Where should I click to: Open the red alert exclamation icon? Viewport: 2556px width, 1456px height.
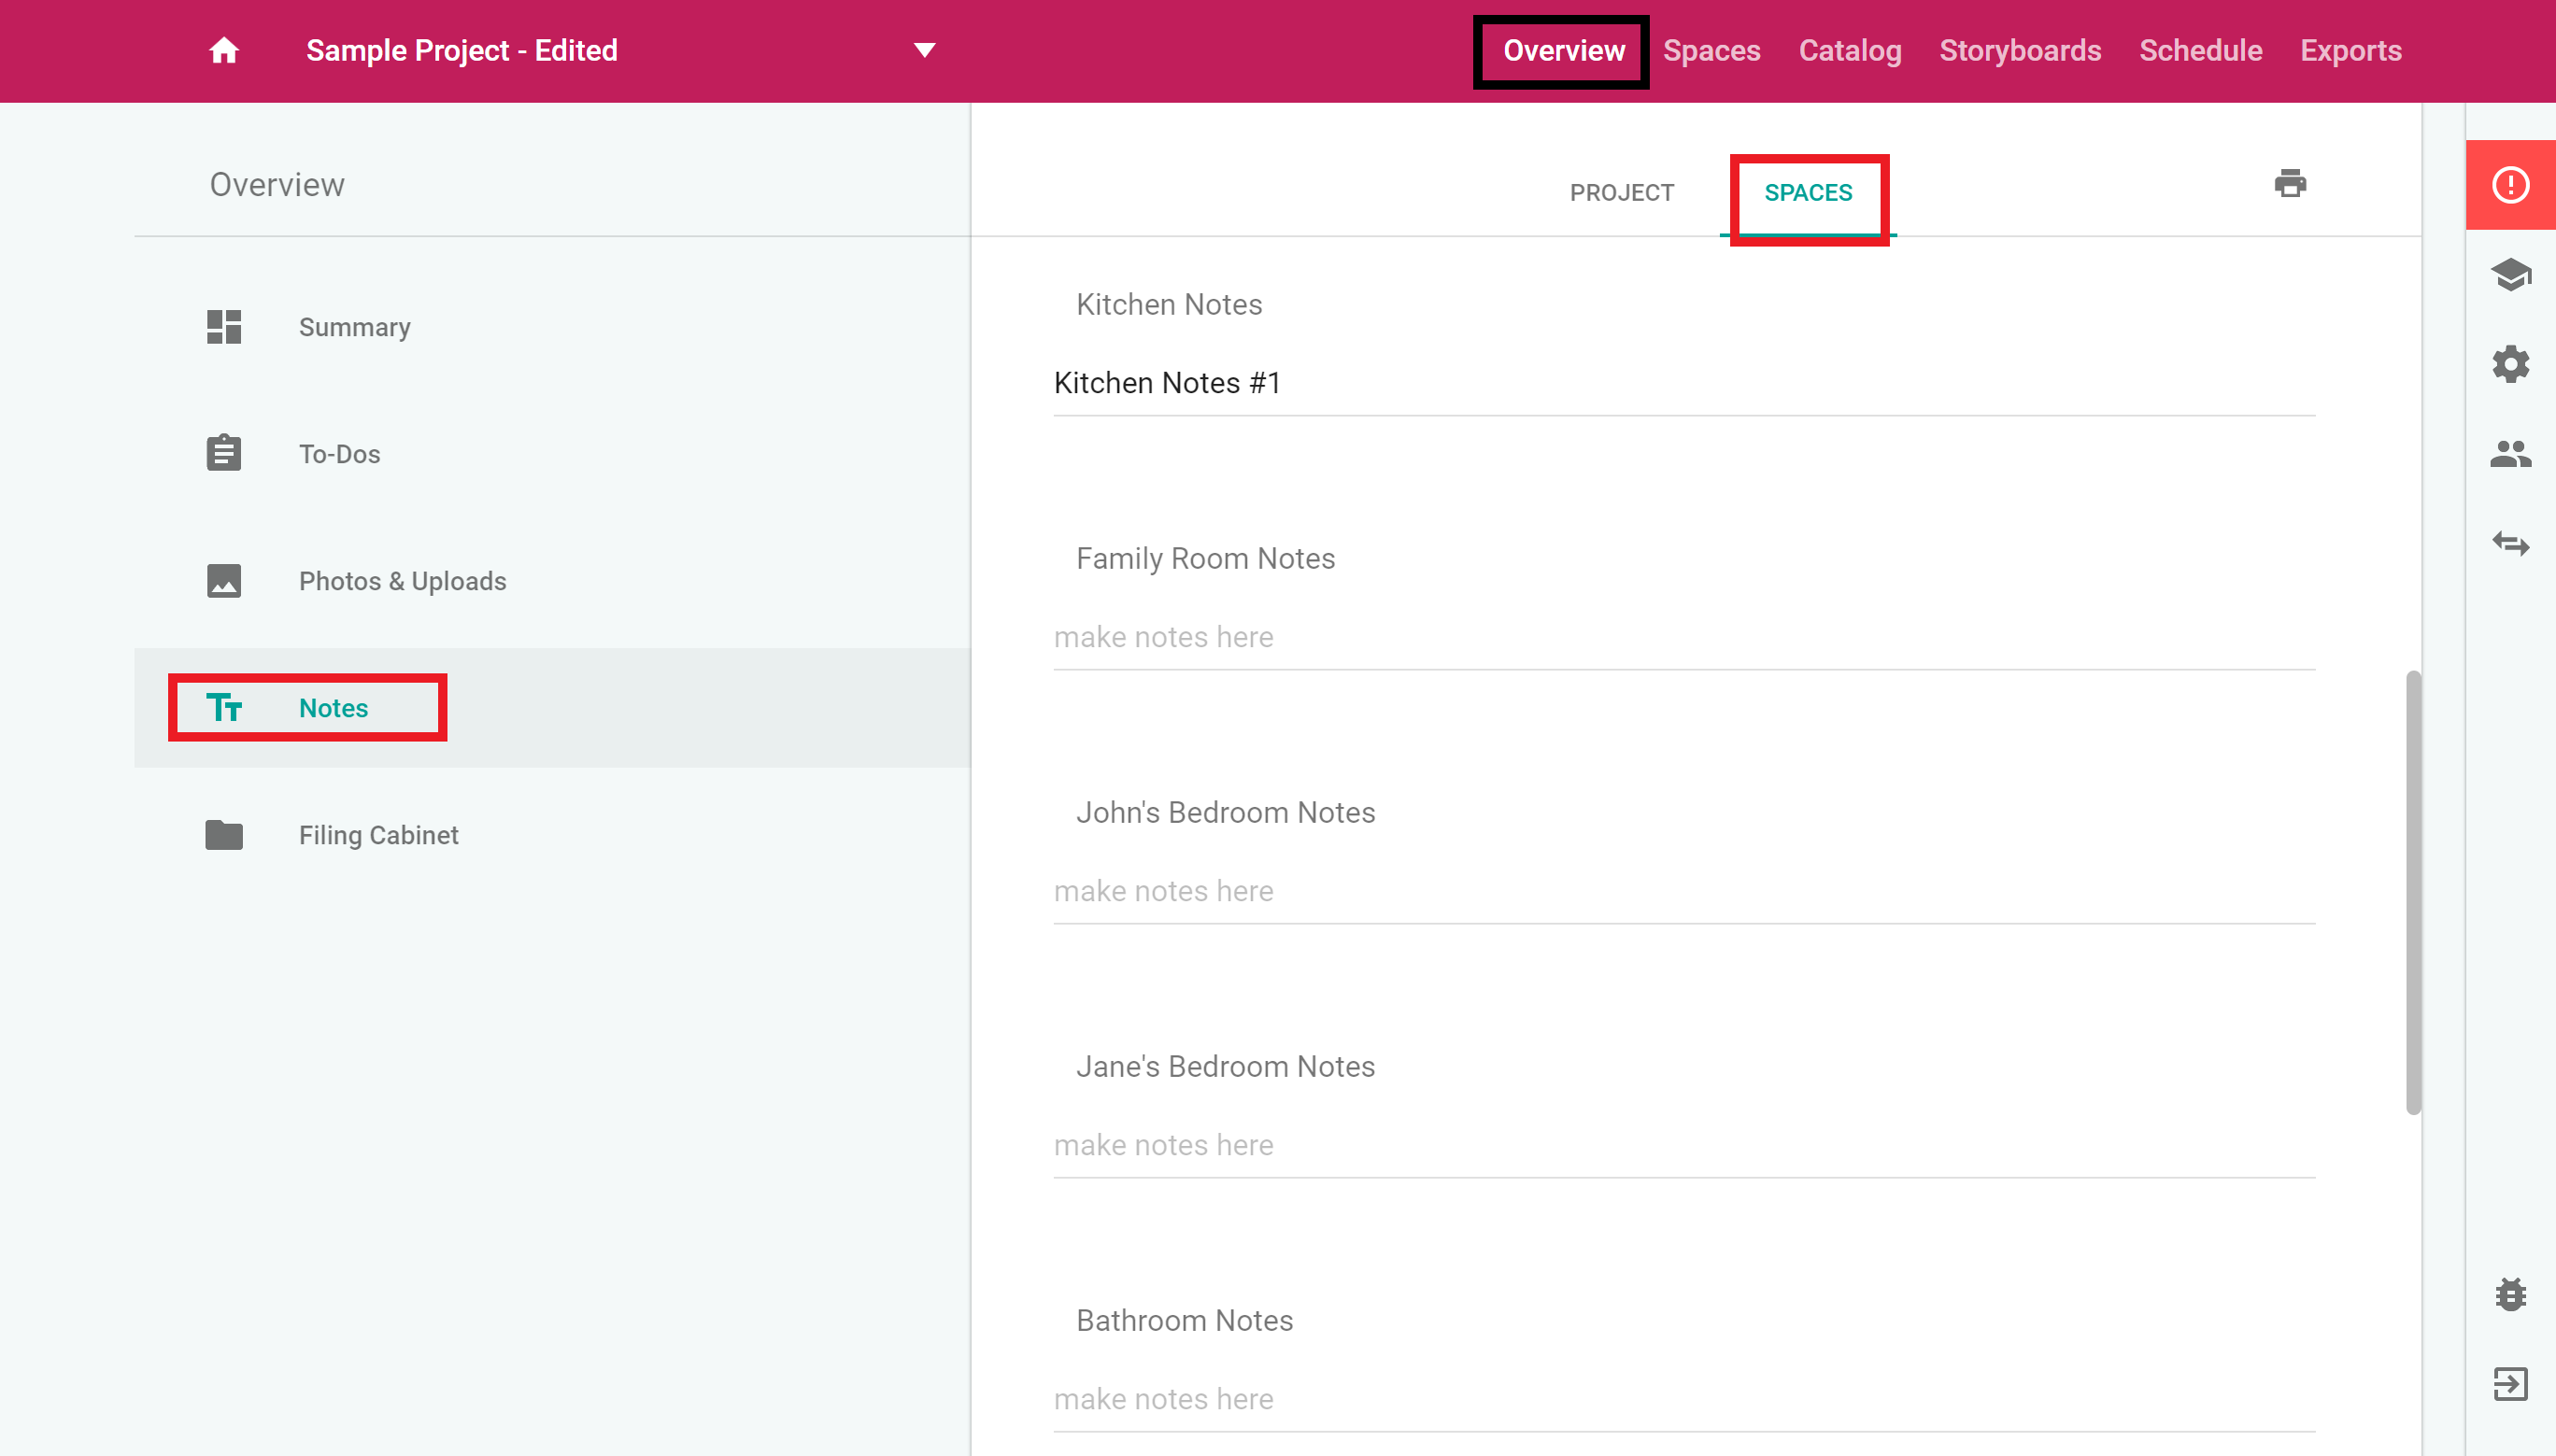tap(2510, 185)
